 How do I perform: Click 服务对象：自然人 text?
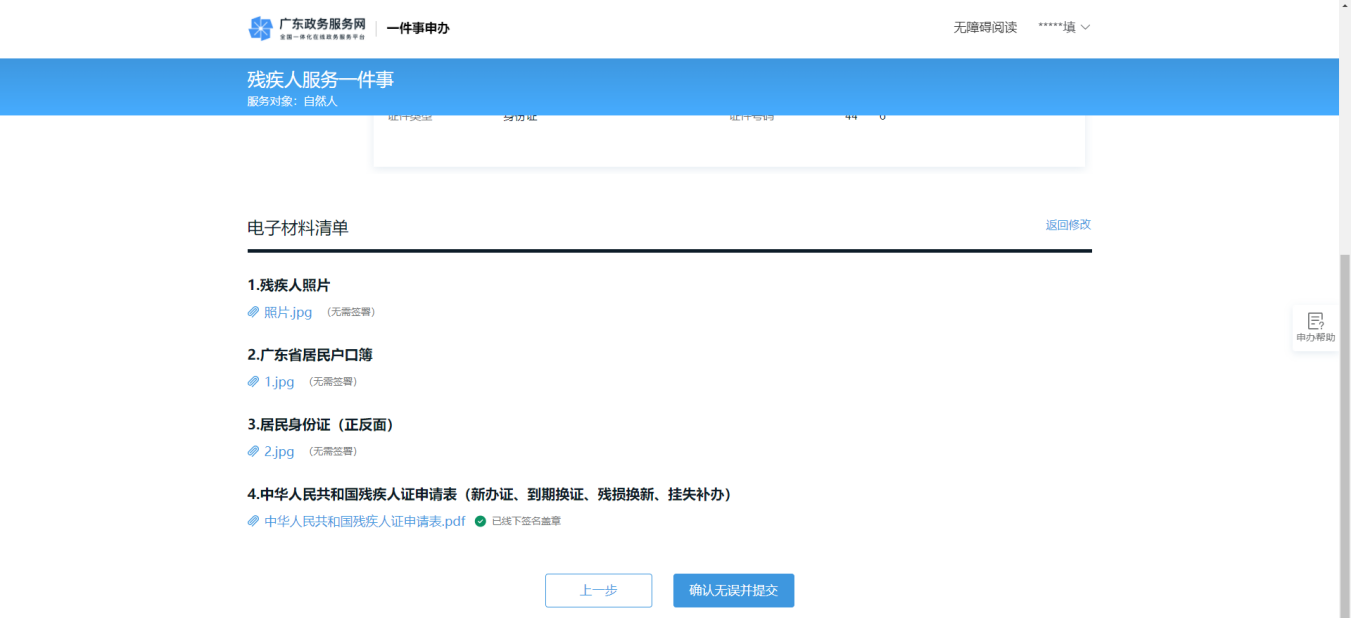point(293,101)
